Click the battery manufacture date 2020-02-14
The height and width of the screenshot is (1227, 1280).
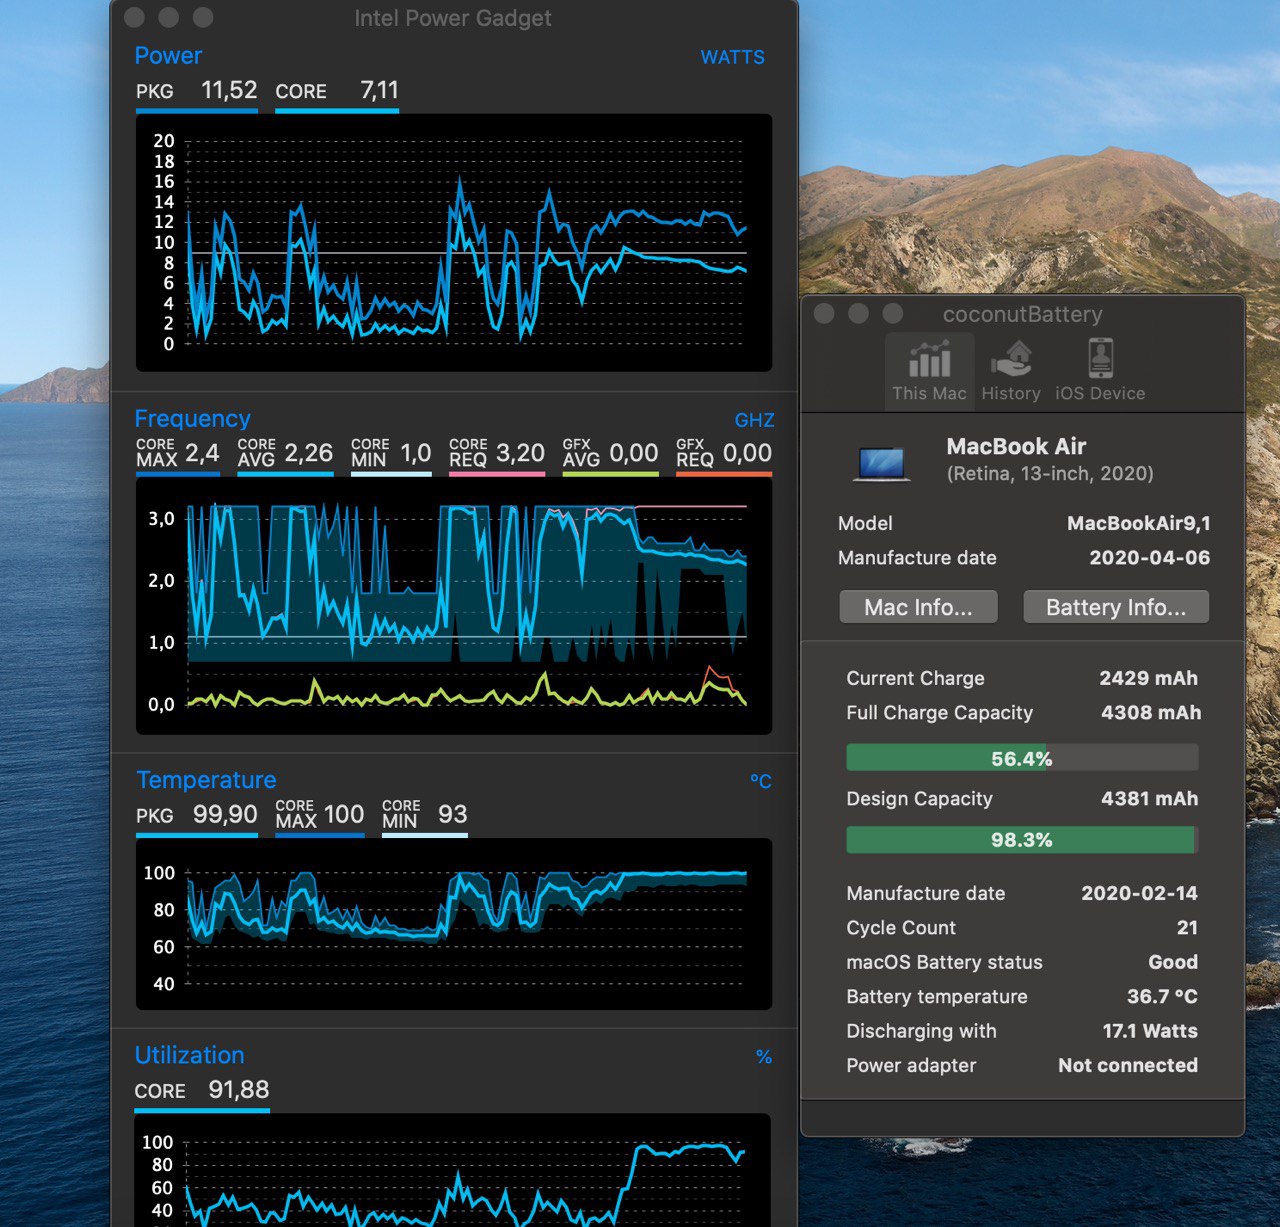click(x=1139, y=893)
